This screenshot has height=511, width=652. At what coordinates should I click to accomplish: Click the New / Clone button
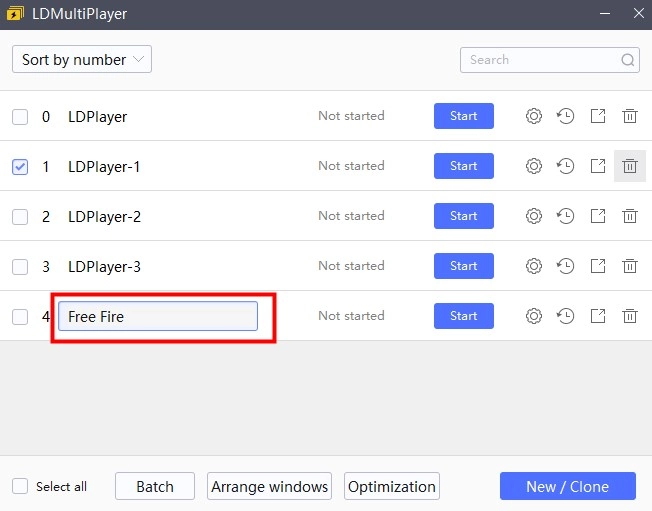click(x=568, y=486)
